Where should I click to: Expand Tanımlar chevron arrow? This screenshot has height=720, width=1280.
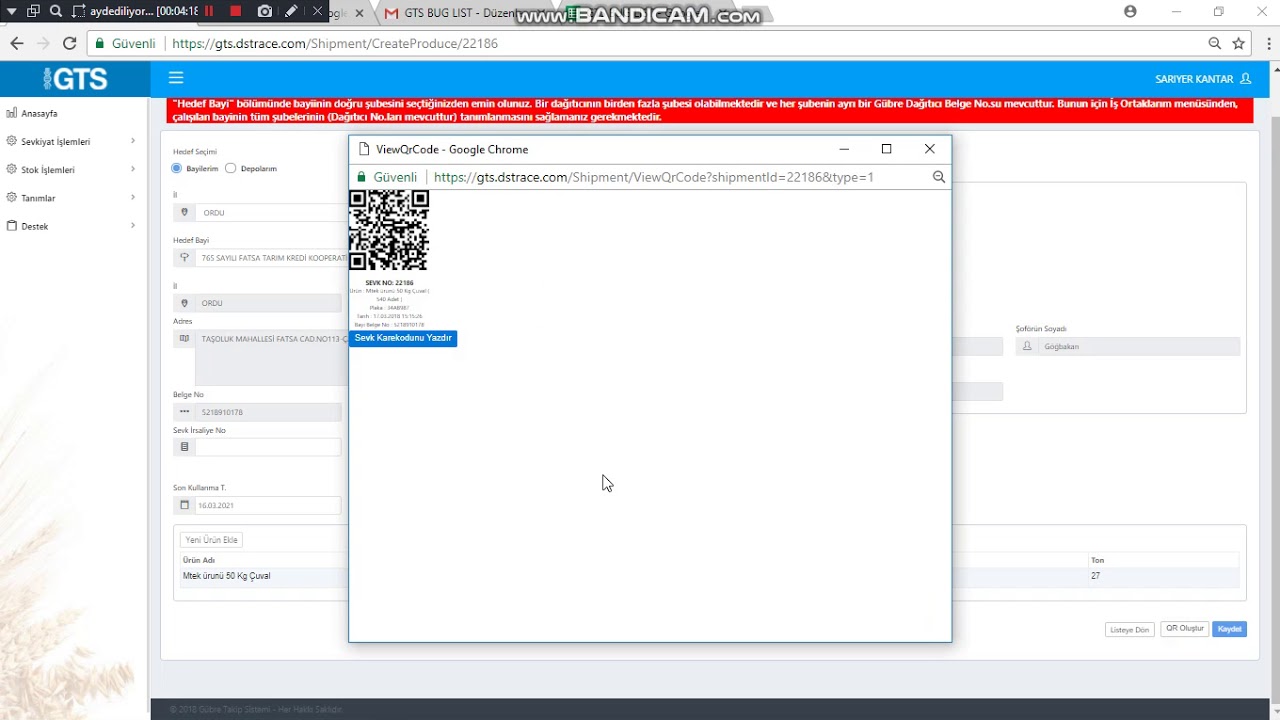[x=133, y=197]
